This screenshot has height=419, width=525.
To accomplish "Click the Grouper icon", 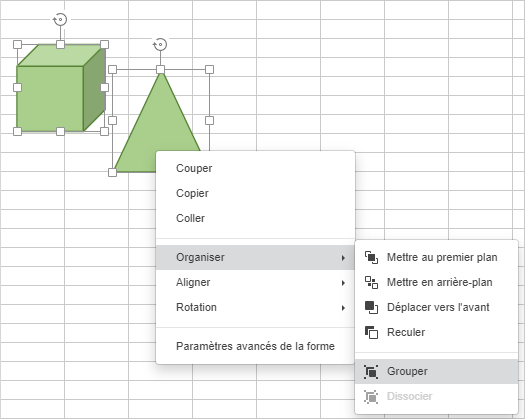I will 371,371.
